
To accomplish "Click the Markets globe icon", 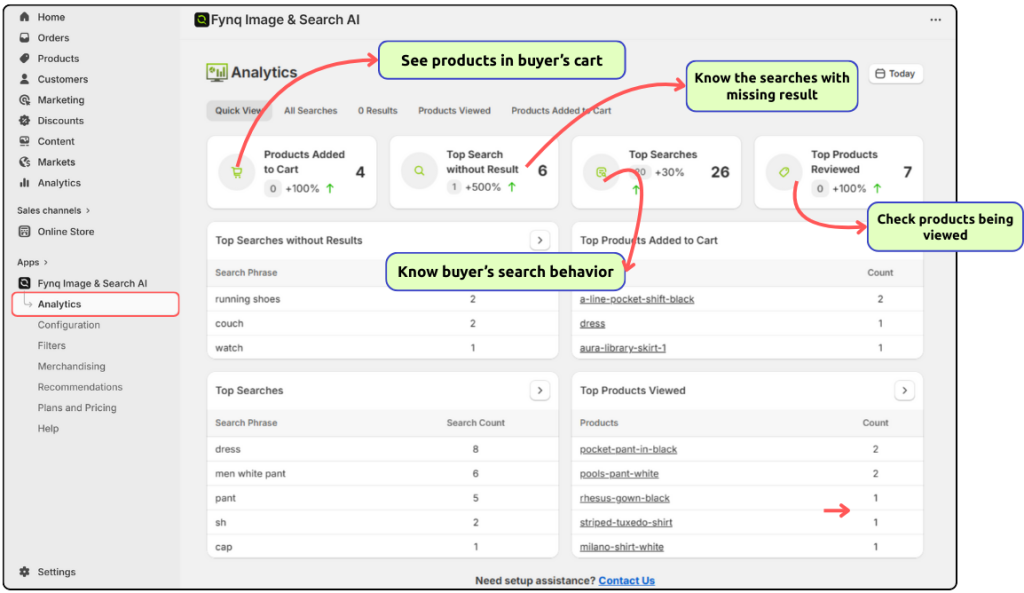I will (x=24, y=162).
